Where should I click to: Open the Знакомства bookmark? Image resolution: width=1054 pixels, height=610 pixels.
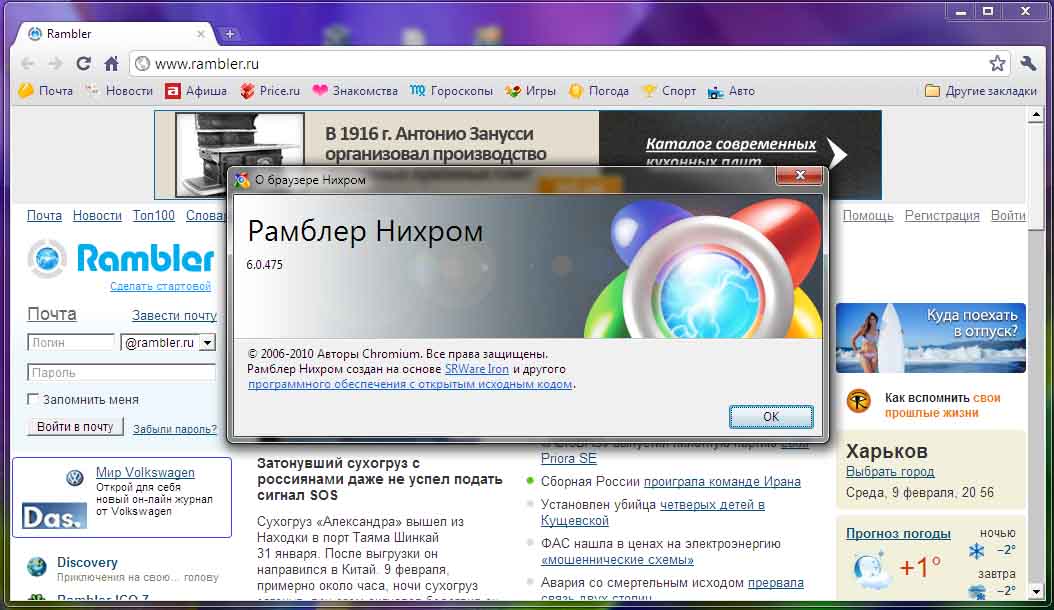click(356, 91)
